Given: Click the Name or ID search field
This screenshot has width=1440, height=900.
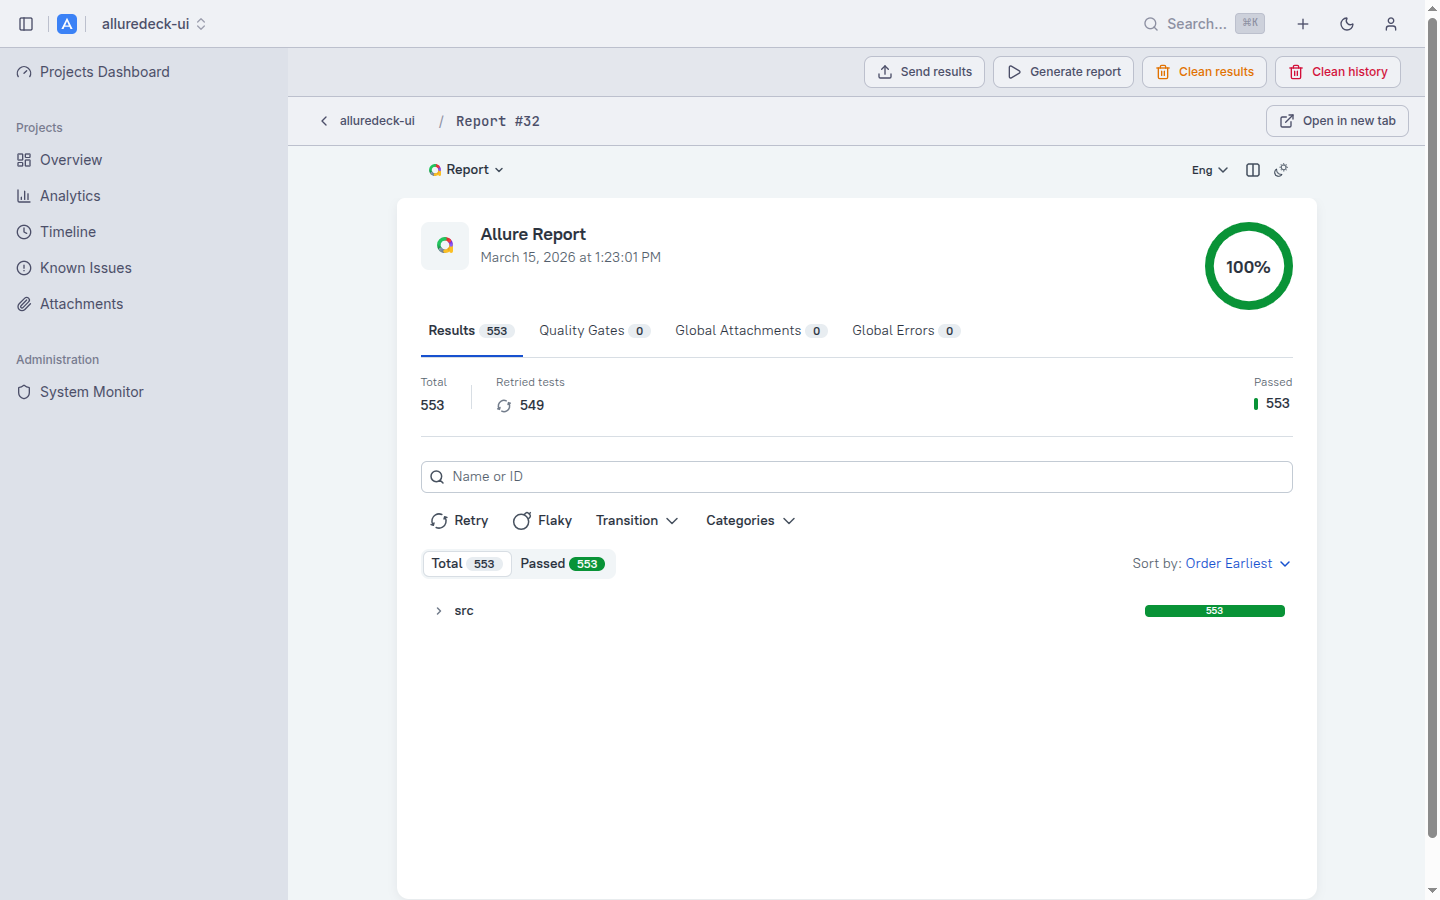Looking at the screenshot, I should pos(857,477).
